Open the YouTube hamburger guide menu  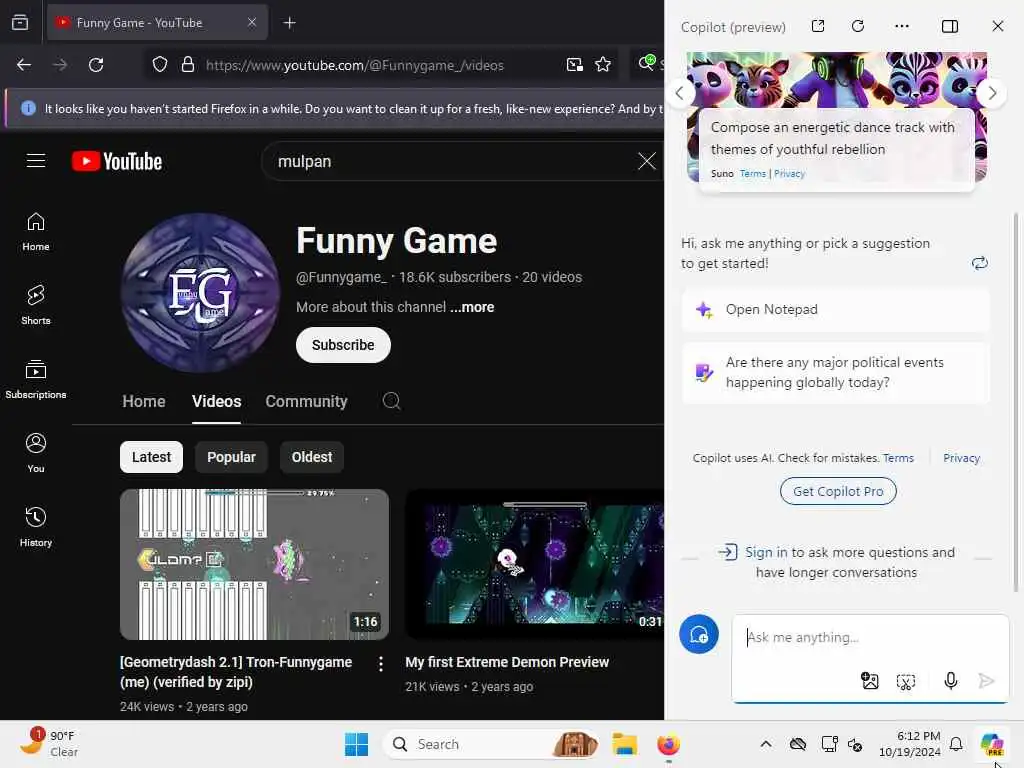tap(36, 161)
